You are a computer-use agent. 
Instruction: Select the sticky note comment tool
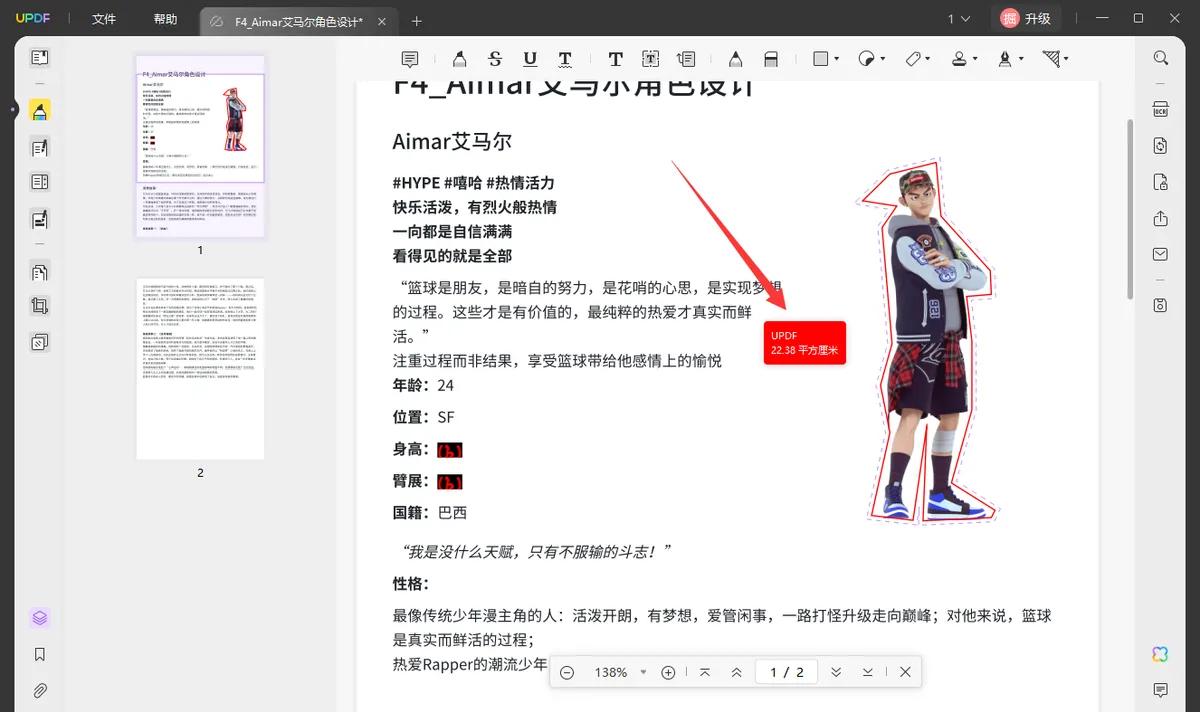coord(409,59)
